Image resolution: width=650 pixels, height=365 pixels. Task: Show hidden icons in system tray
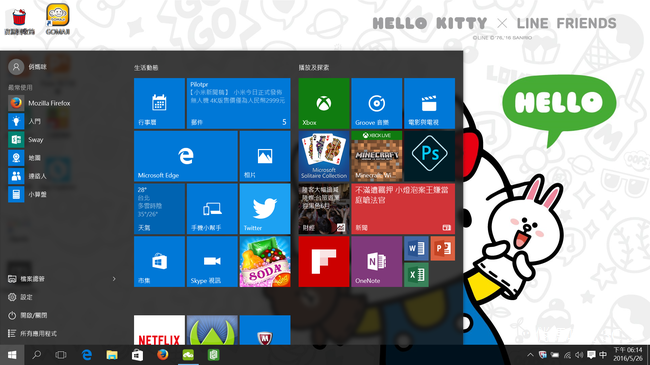point(530,355)
